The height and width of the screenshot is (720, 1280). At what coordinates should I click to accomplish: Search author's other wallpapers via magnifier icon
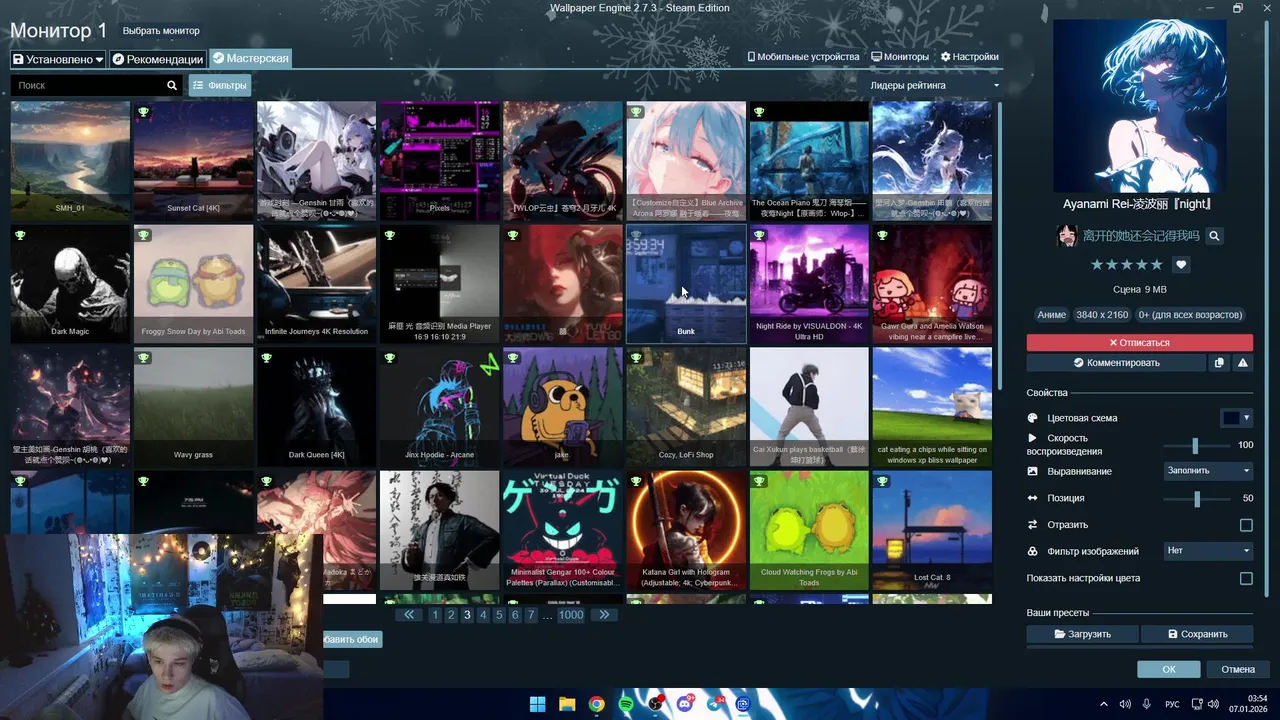click(x=1214, y=236)
